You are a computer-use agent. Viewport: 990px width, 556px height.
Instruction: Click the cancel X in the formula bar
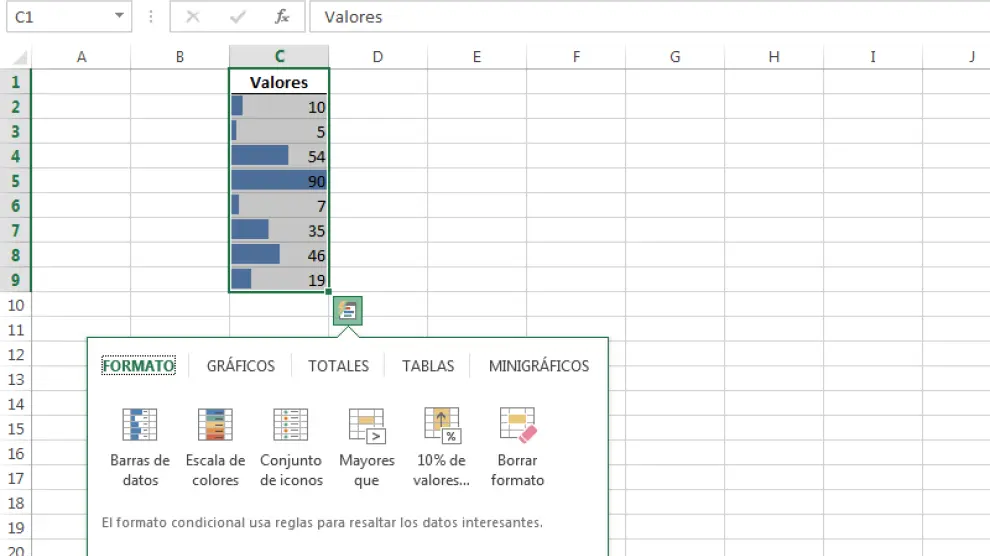coord(193,17)
